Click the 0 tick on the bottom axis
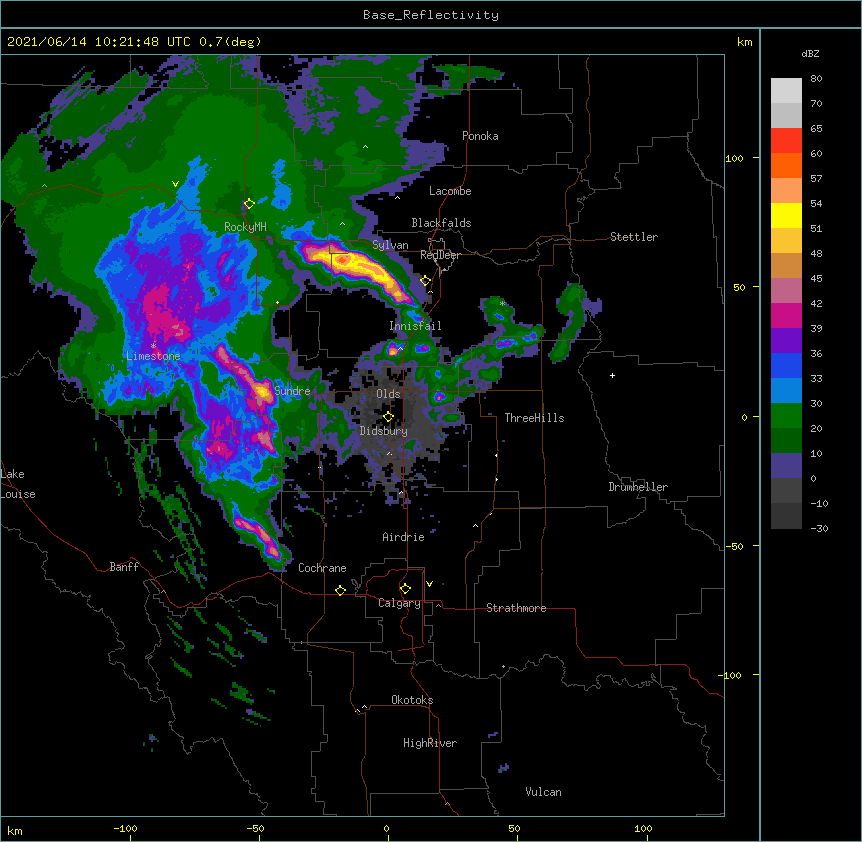Viewport: 862px width, 842px height. [x=386, y=828]
